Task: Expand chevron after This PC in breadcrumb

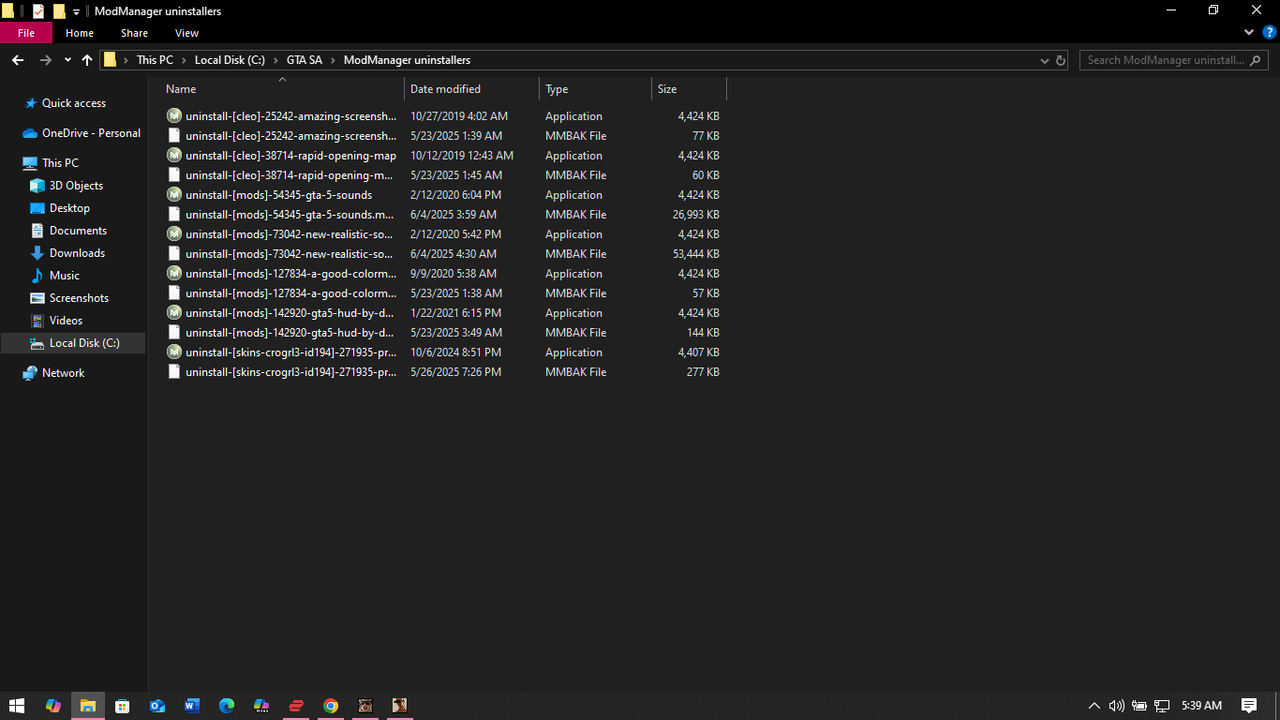Action: (x=184, y=60)
